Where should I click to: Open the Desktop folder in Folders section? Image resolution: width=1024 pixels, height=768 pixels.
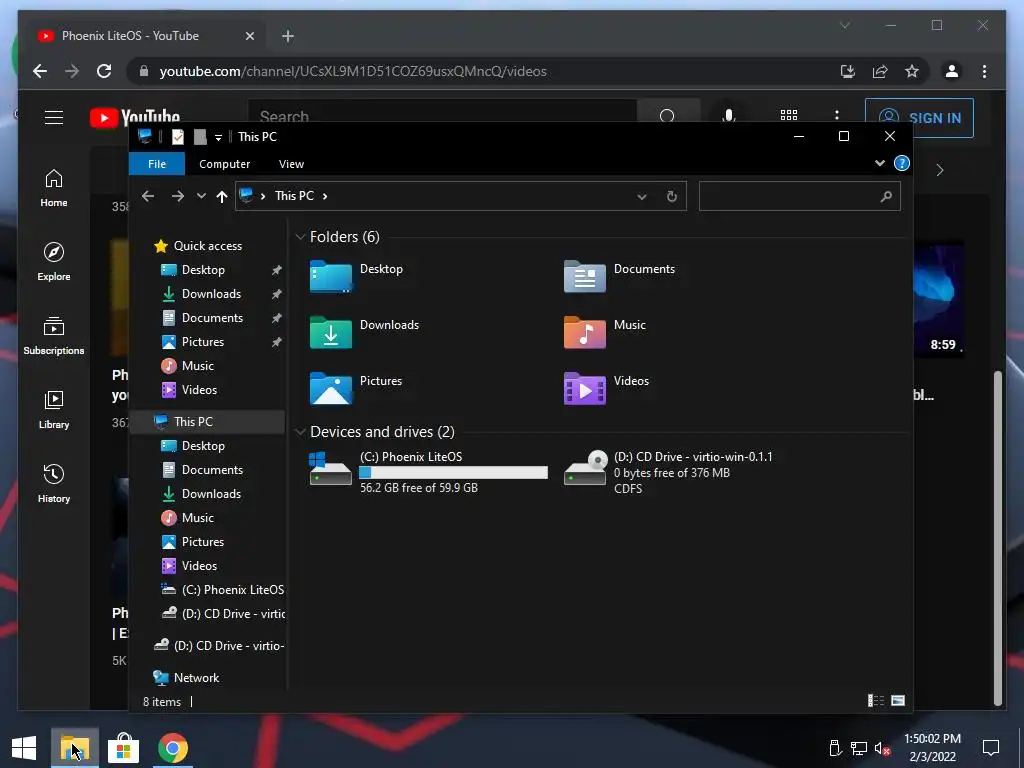330,277
